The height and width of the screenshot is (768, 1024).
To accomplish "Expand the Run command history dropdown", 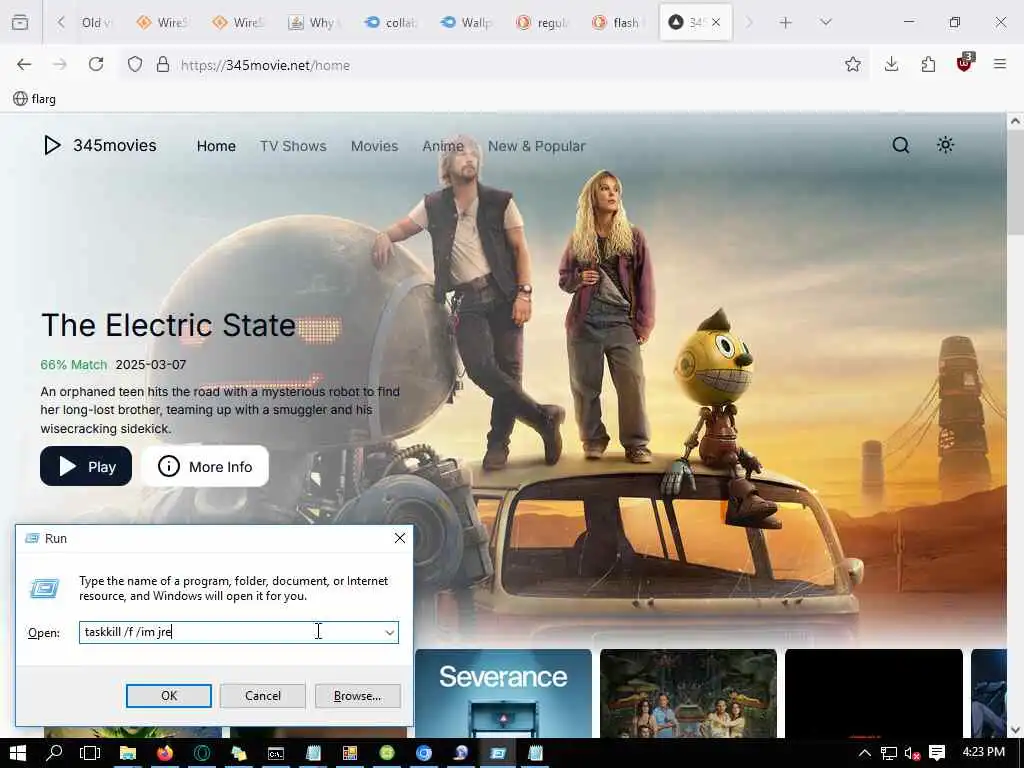I will [389, 633].
